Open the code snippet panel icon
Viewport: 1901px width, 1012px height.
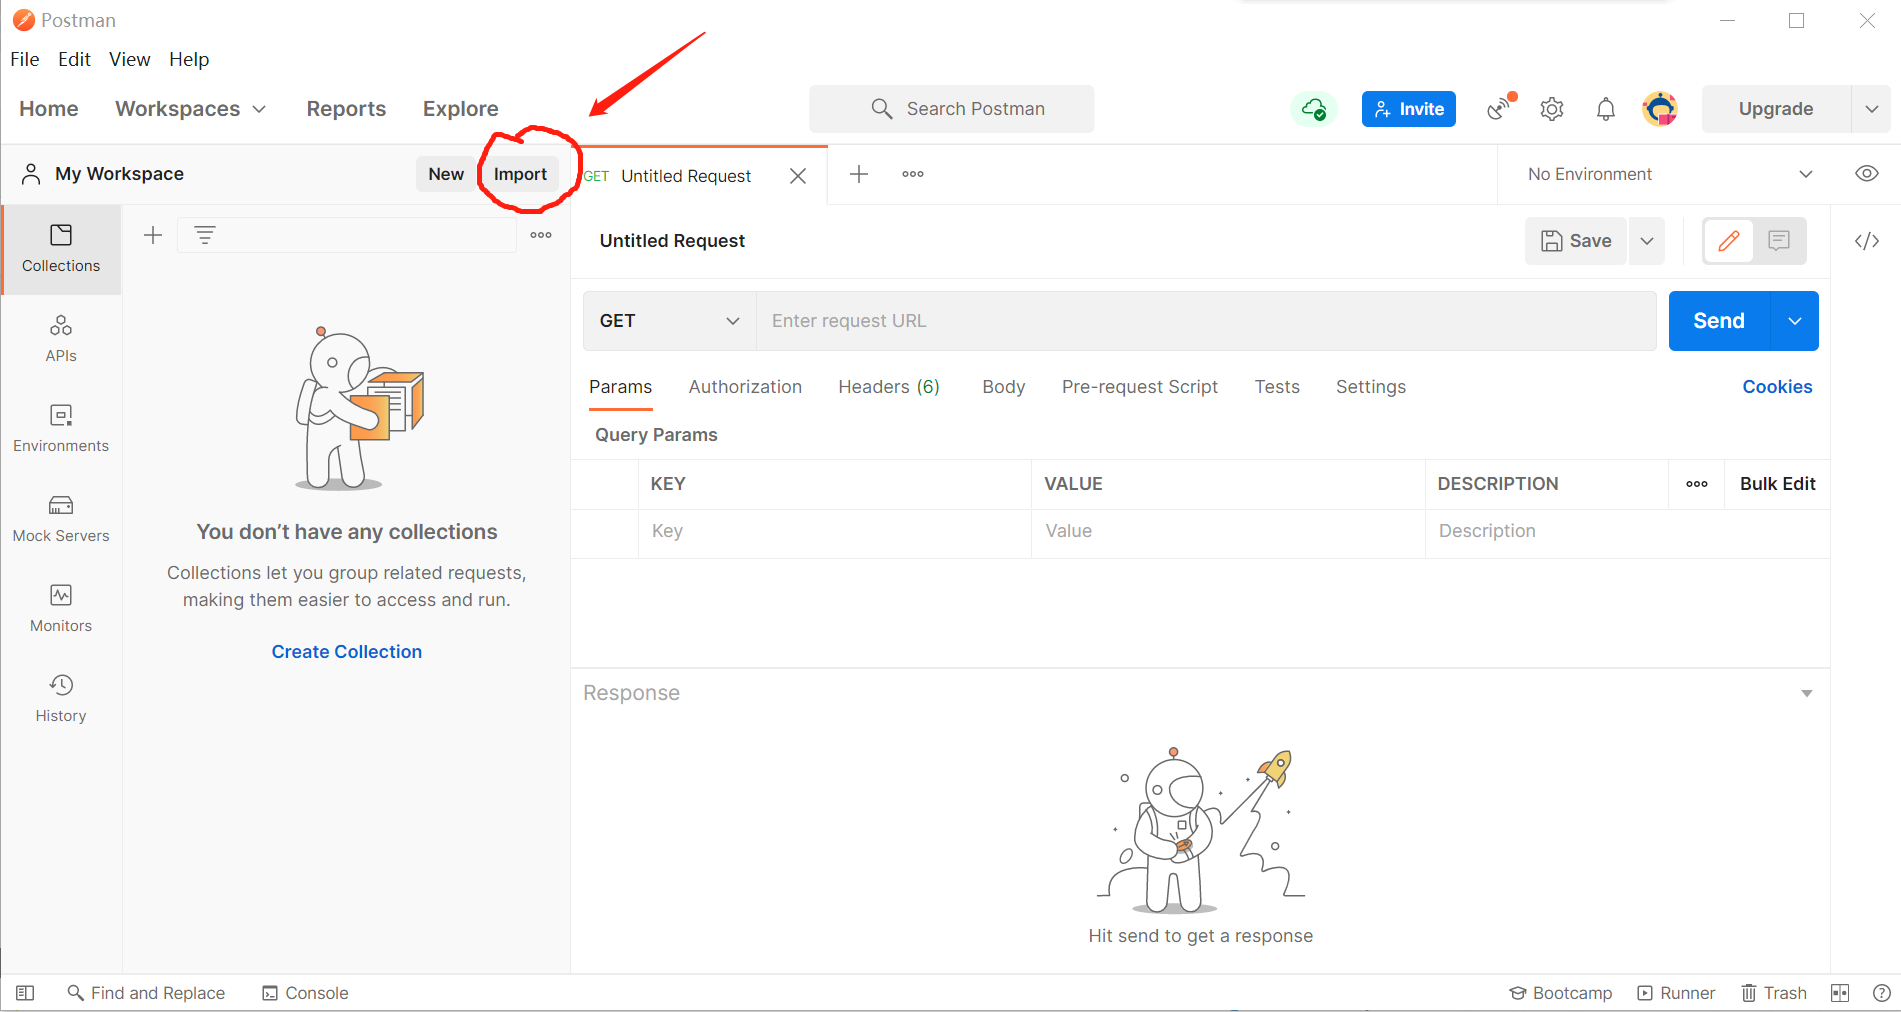pyautogui.click(x=1867, y=241)
